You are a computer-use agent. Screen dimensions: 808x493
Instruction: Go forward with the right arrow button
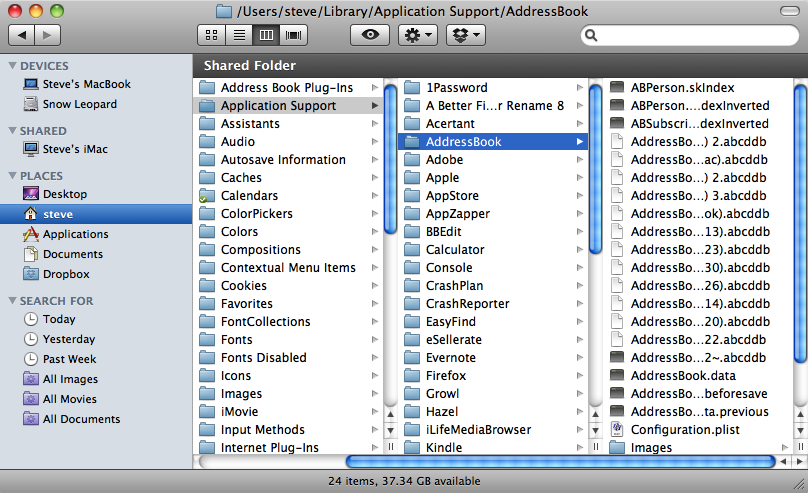pyautogui.click(x=47, y=35)
